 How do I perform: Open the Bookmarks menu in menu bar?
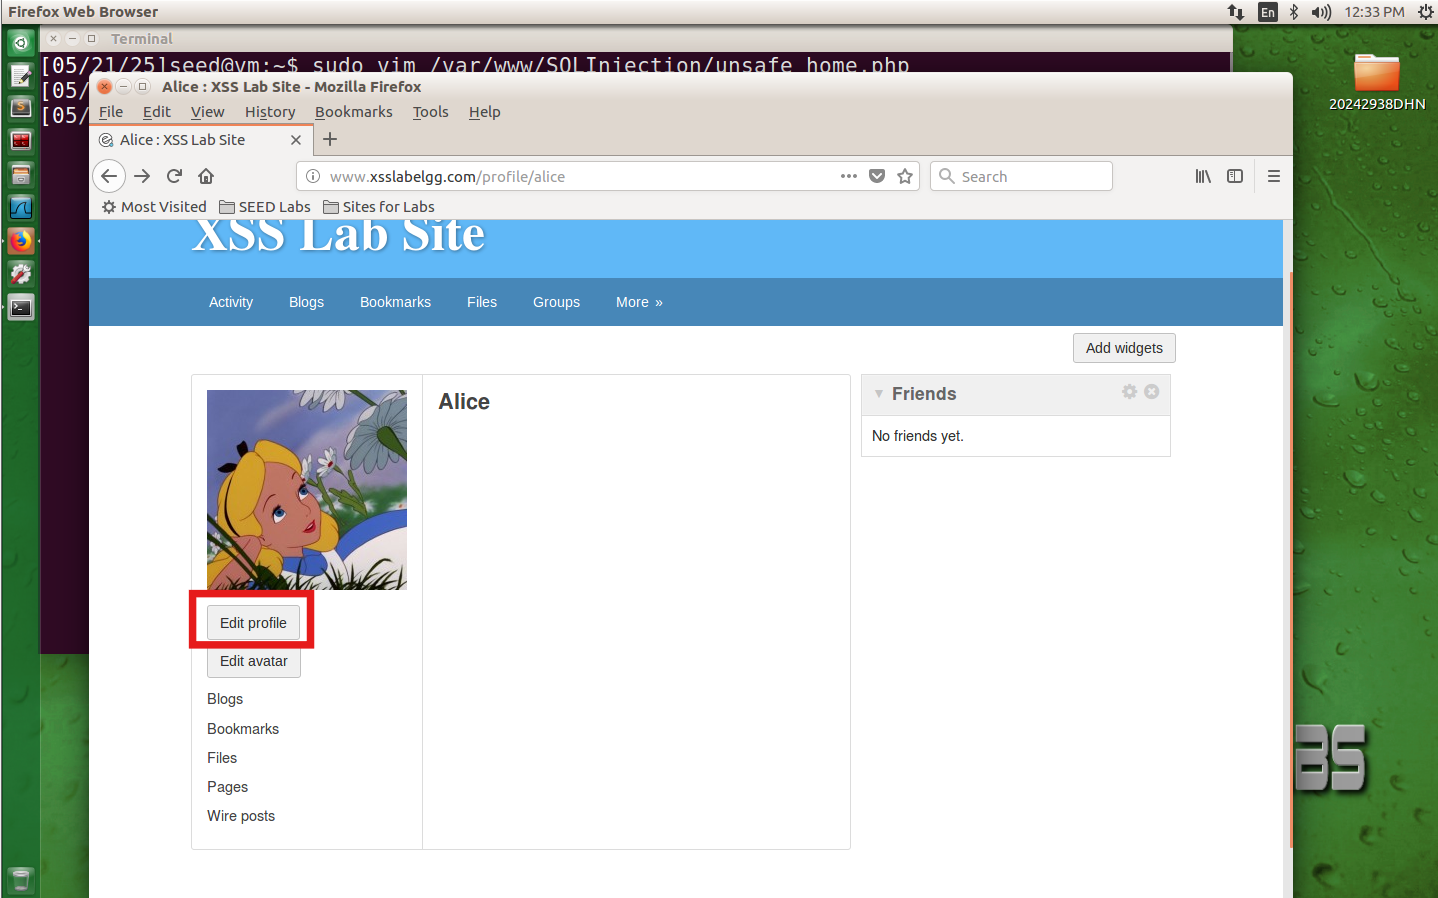[353, 112]
